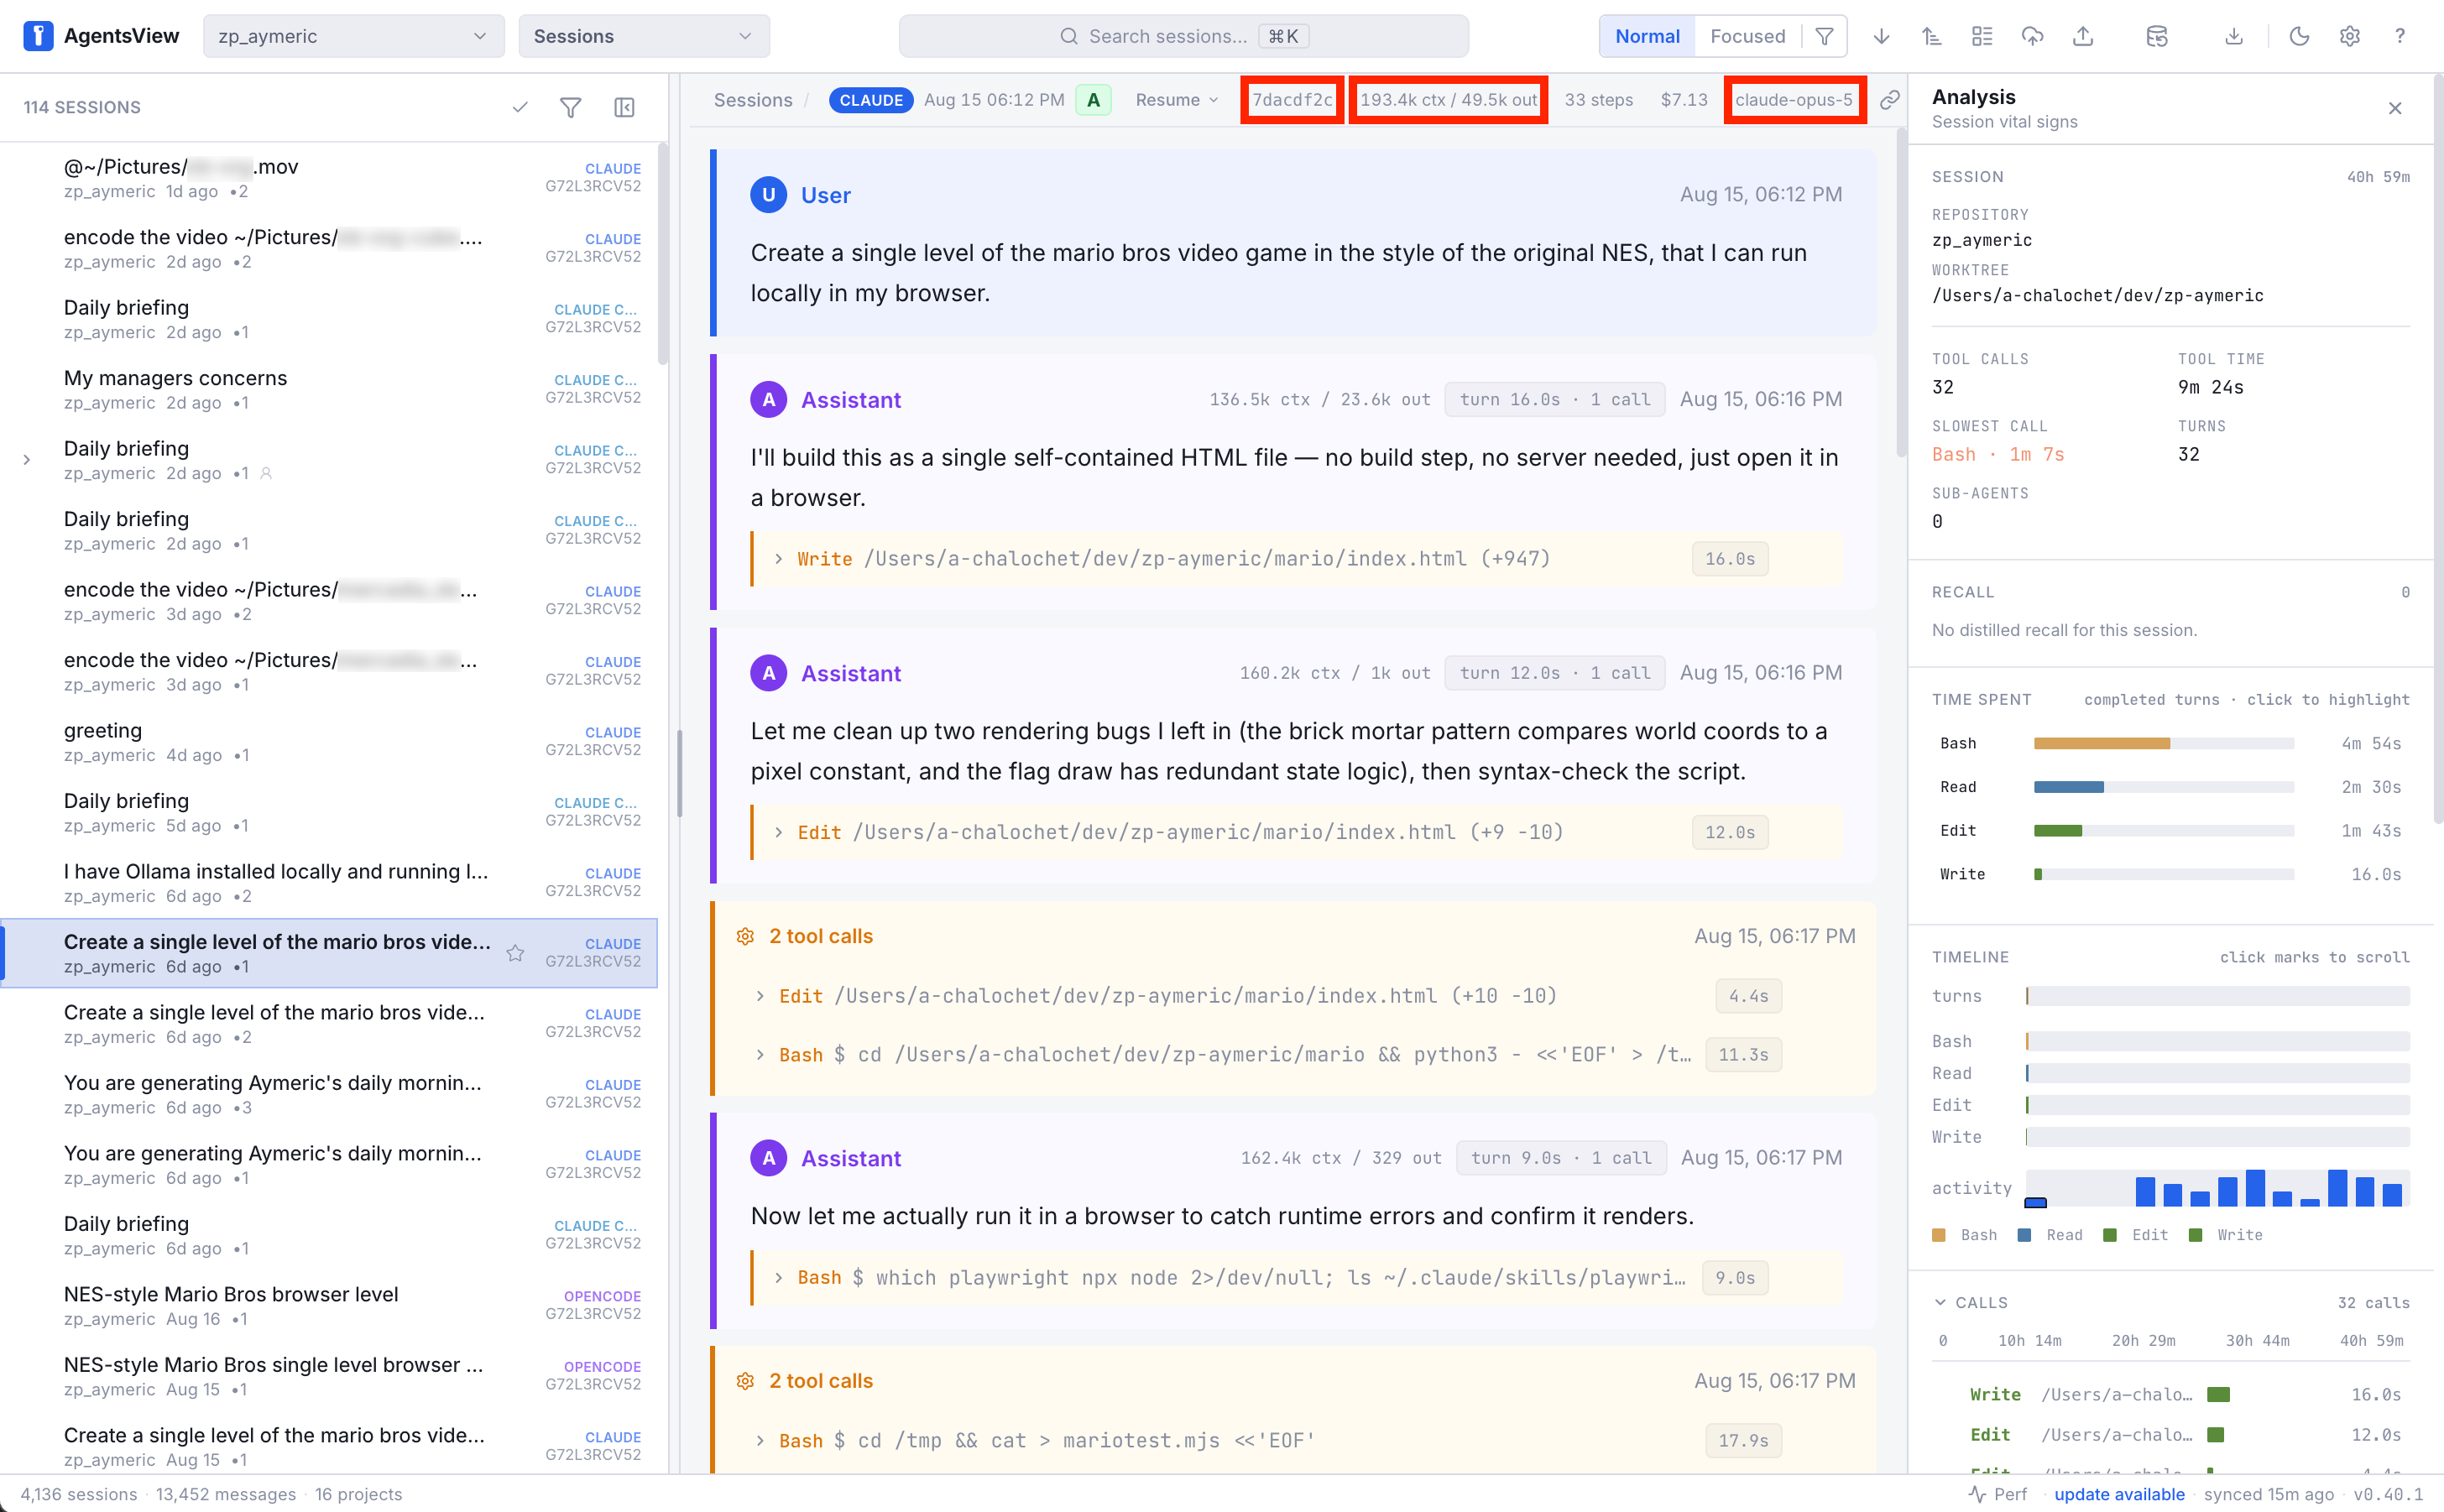Copy session link via chain icon
Viewport: 2444px width, 1512px height.
(x=1889, y=100)
